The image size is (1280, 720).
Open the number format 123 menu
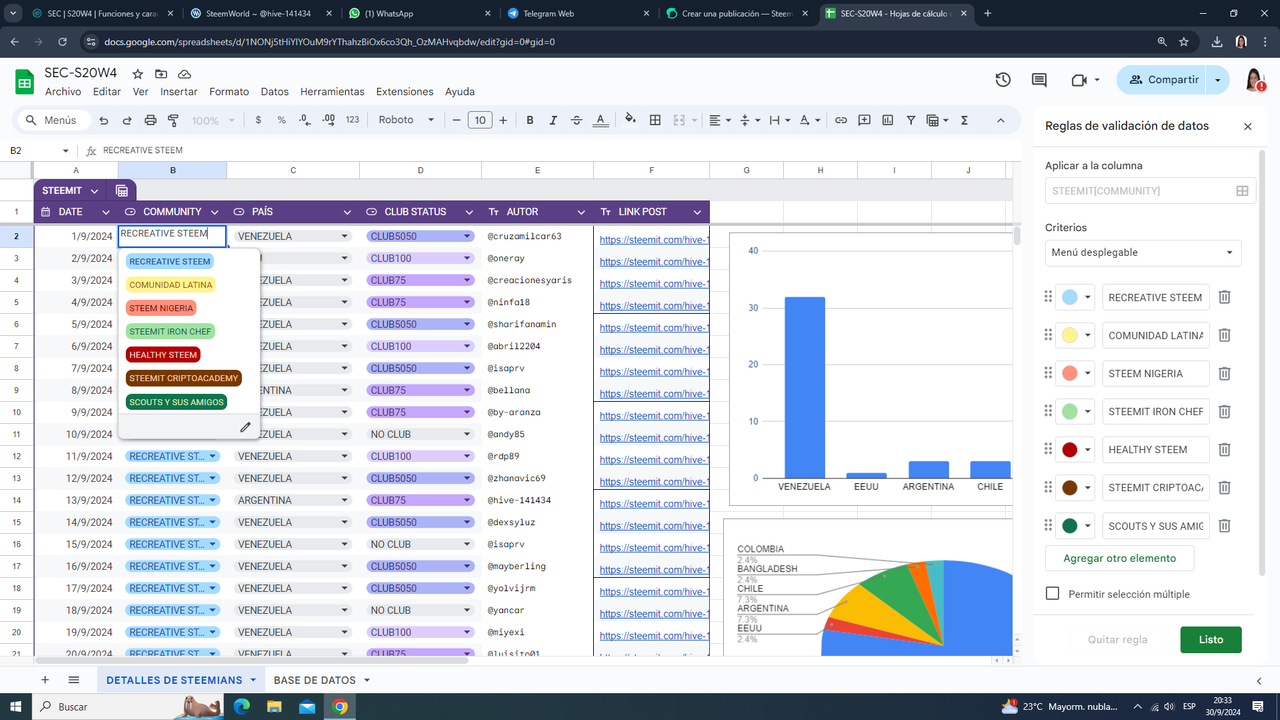tap(352, 120)
